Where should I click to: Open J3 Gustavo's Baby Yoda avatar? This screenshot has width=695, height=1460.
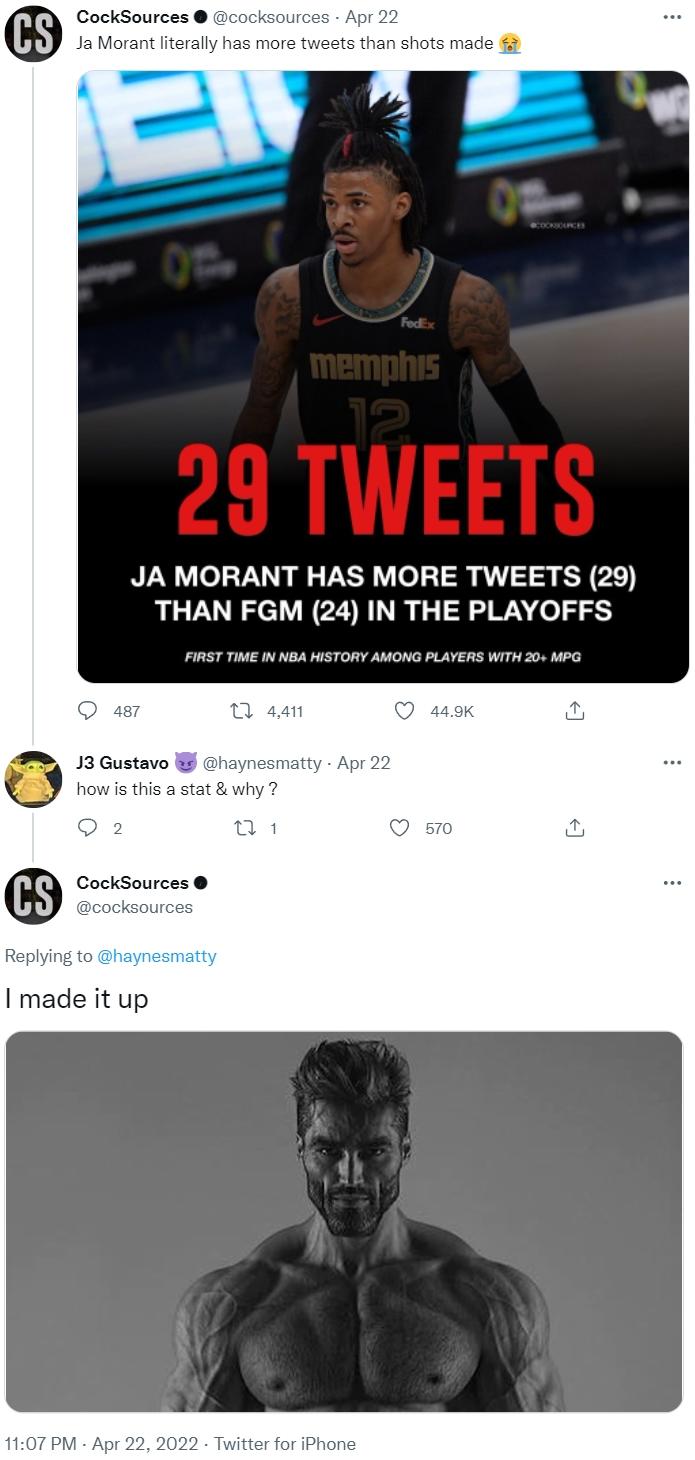[33, 779]
